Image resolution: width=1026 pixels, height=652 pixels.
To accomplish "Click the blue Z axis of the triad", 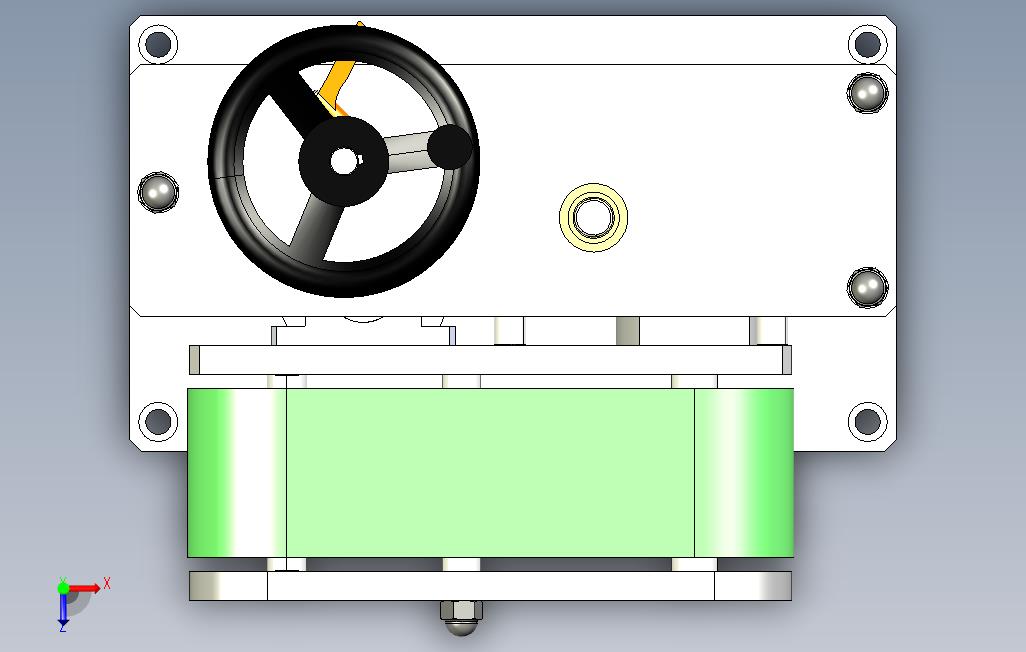I will (63, 609).
